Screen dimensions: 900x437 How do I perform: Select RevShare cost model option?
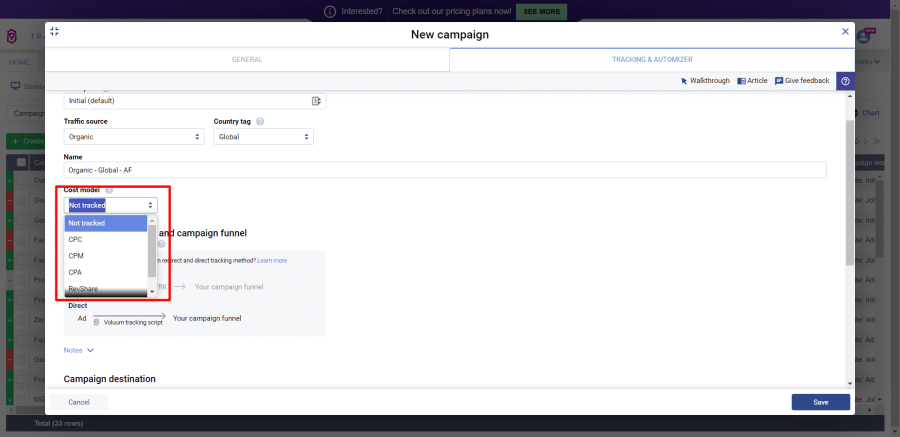tap(106, 288)
